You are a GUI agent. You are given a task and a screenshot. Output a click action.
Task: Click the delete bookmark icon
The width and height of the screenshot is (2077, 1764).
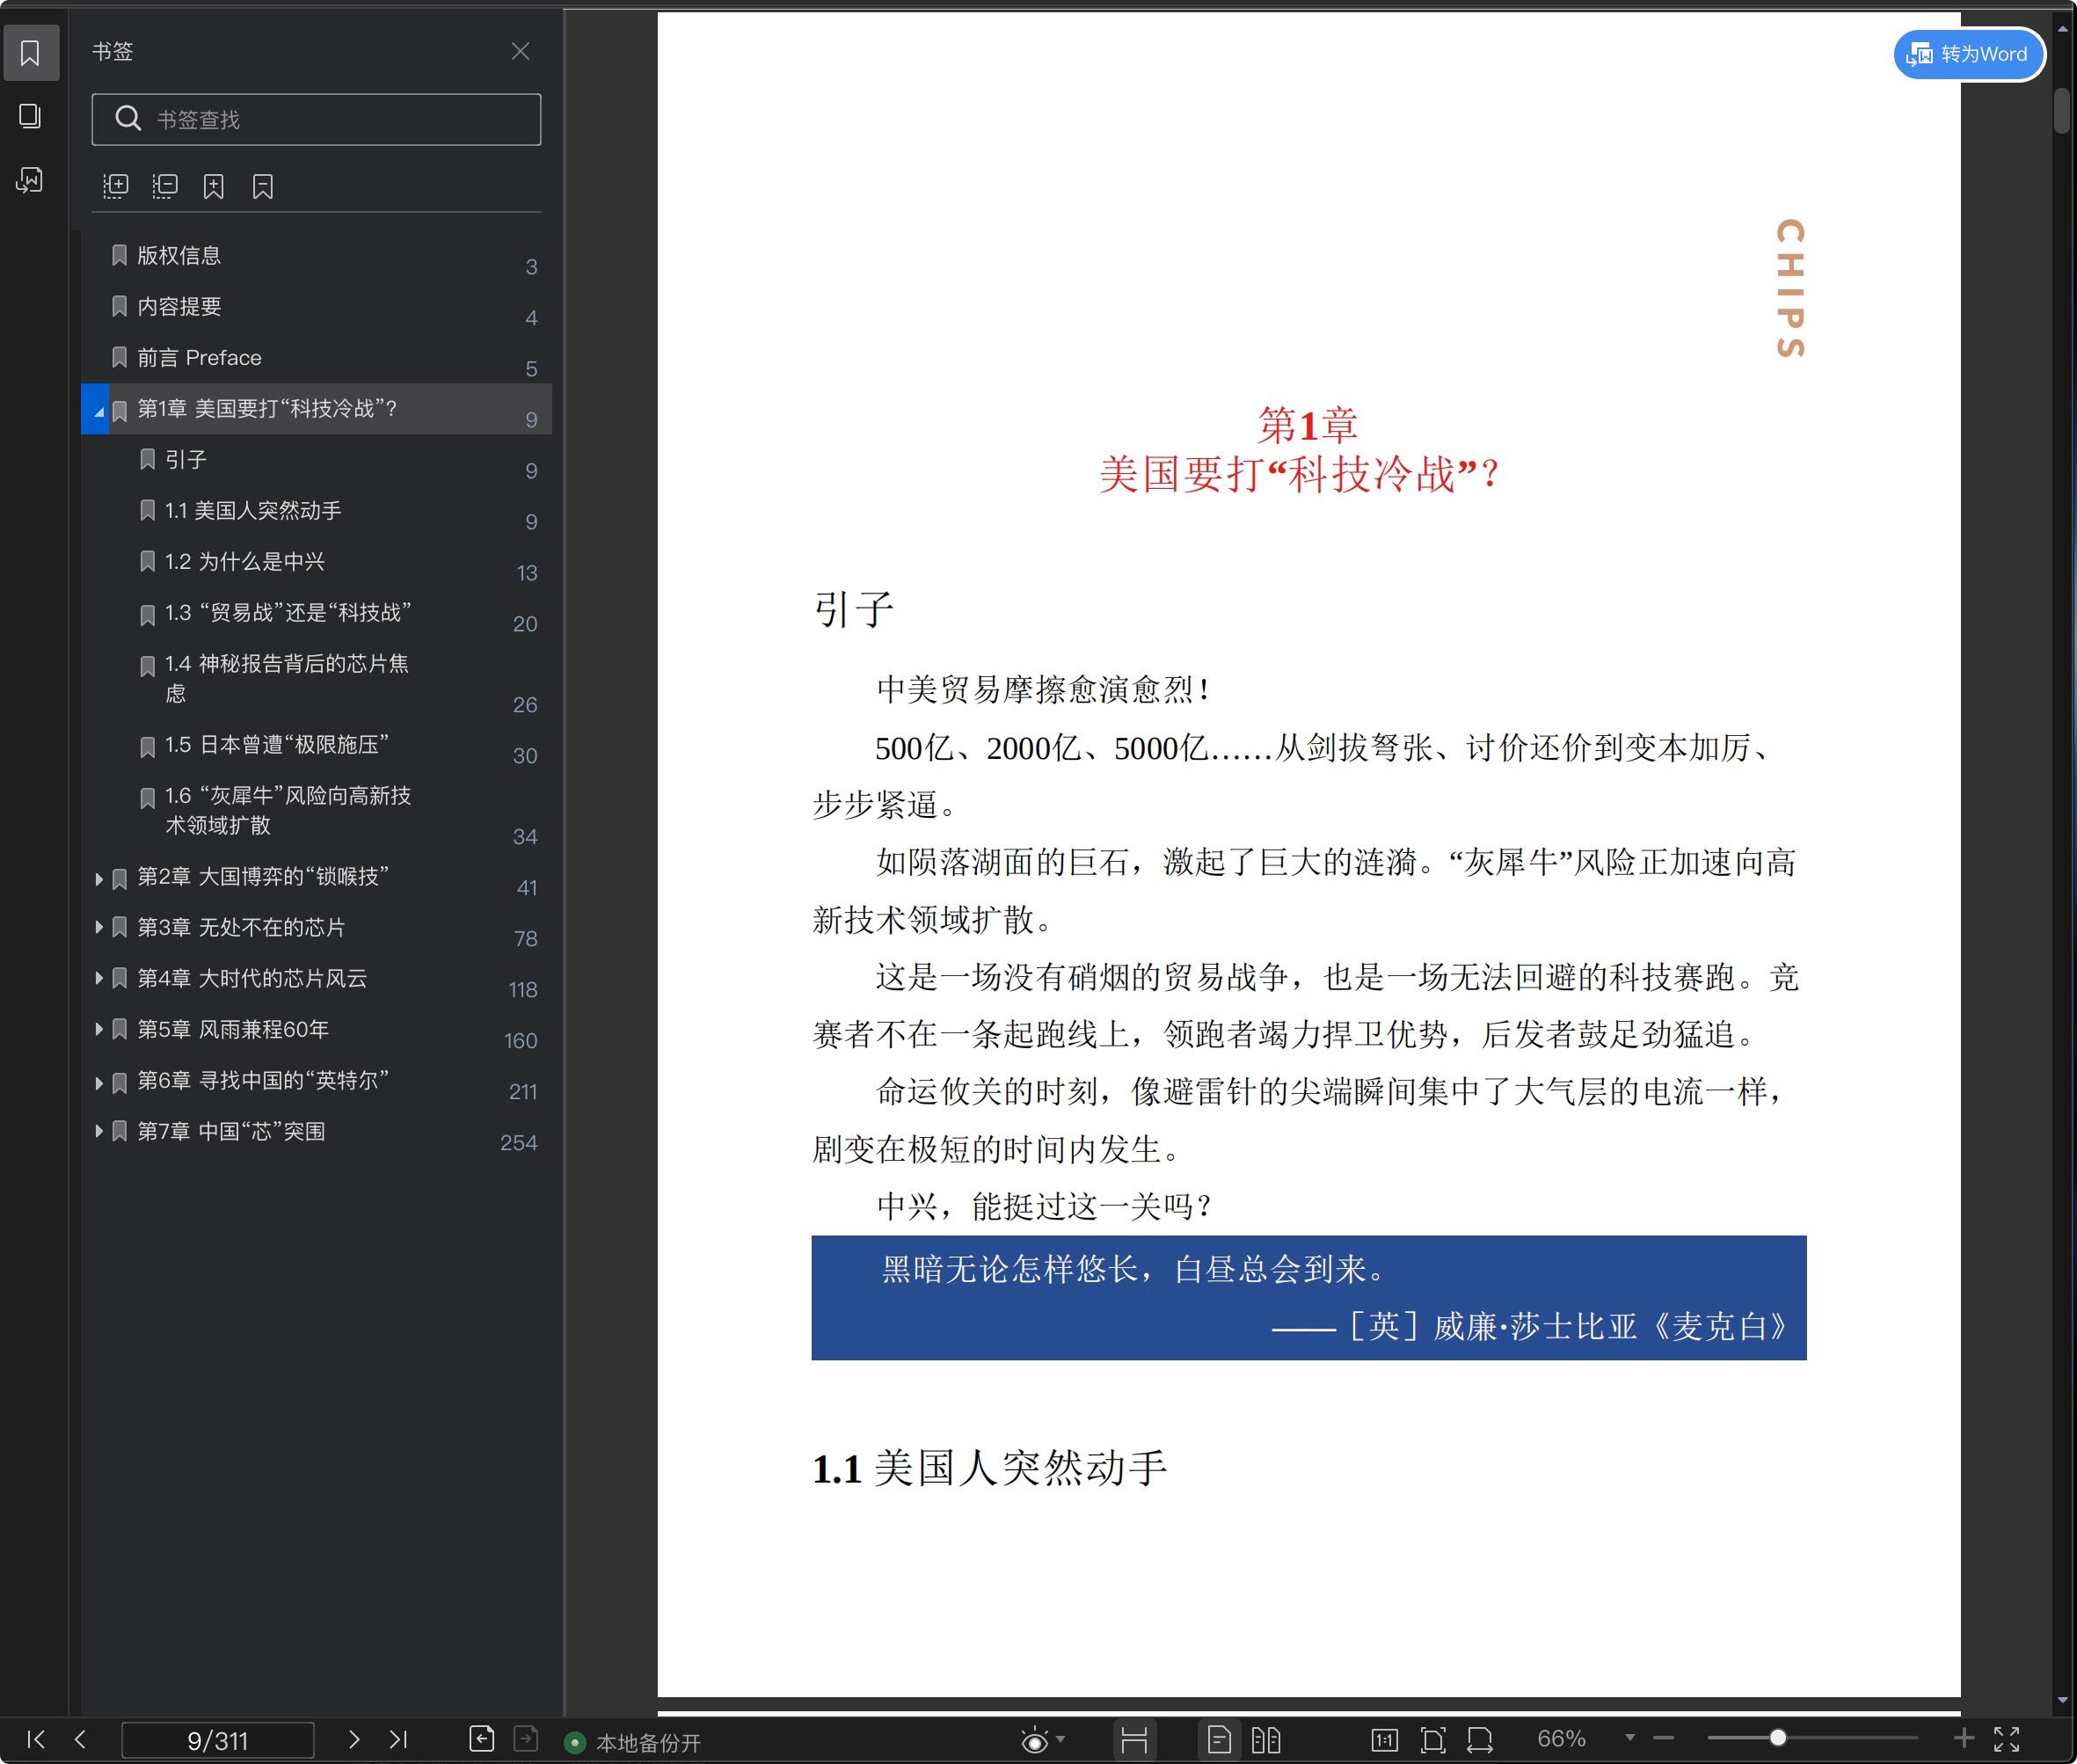(x=263, y=186)
